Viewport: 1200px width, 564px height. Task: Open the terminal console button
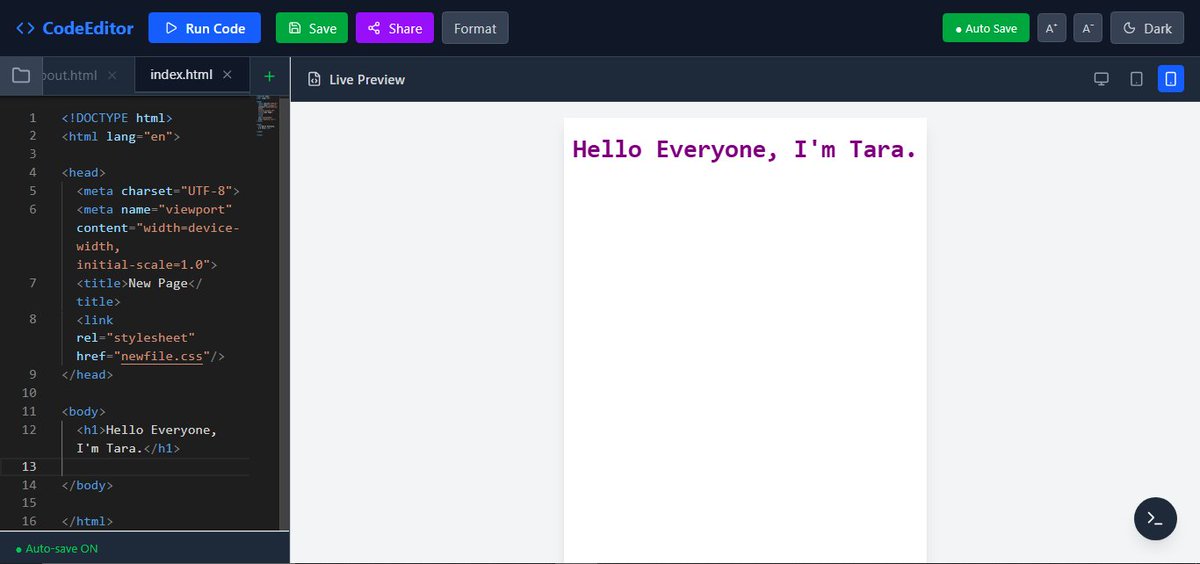(x=1155, y=518)
